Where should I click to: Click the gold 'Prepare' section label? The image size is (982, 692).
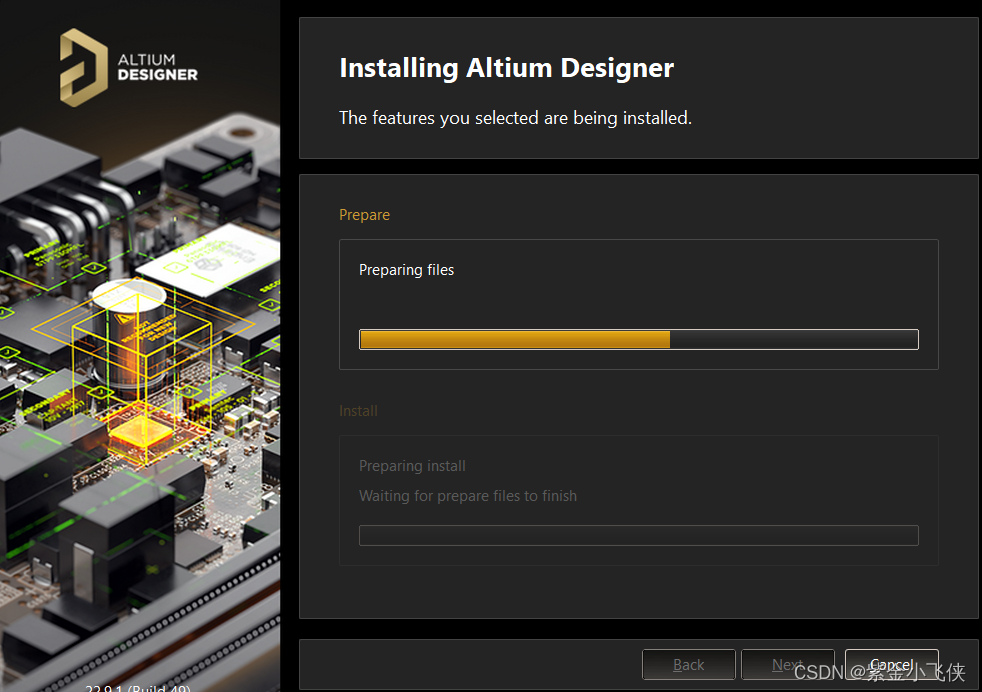tap(364, 215)
